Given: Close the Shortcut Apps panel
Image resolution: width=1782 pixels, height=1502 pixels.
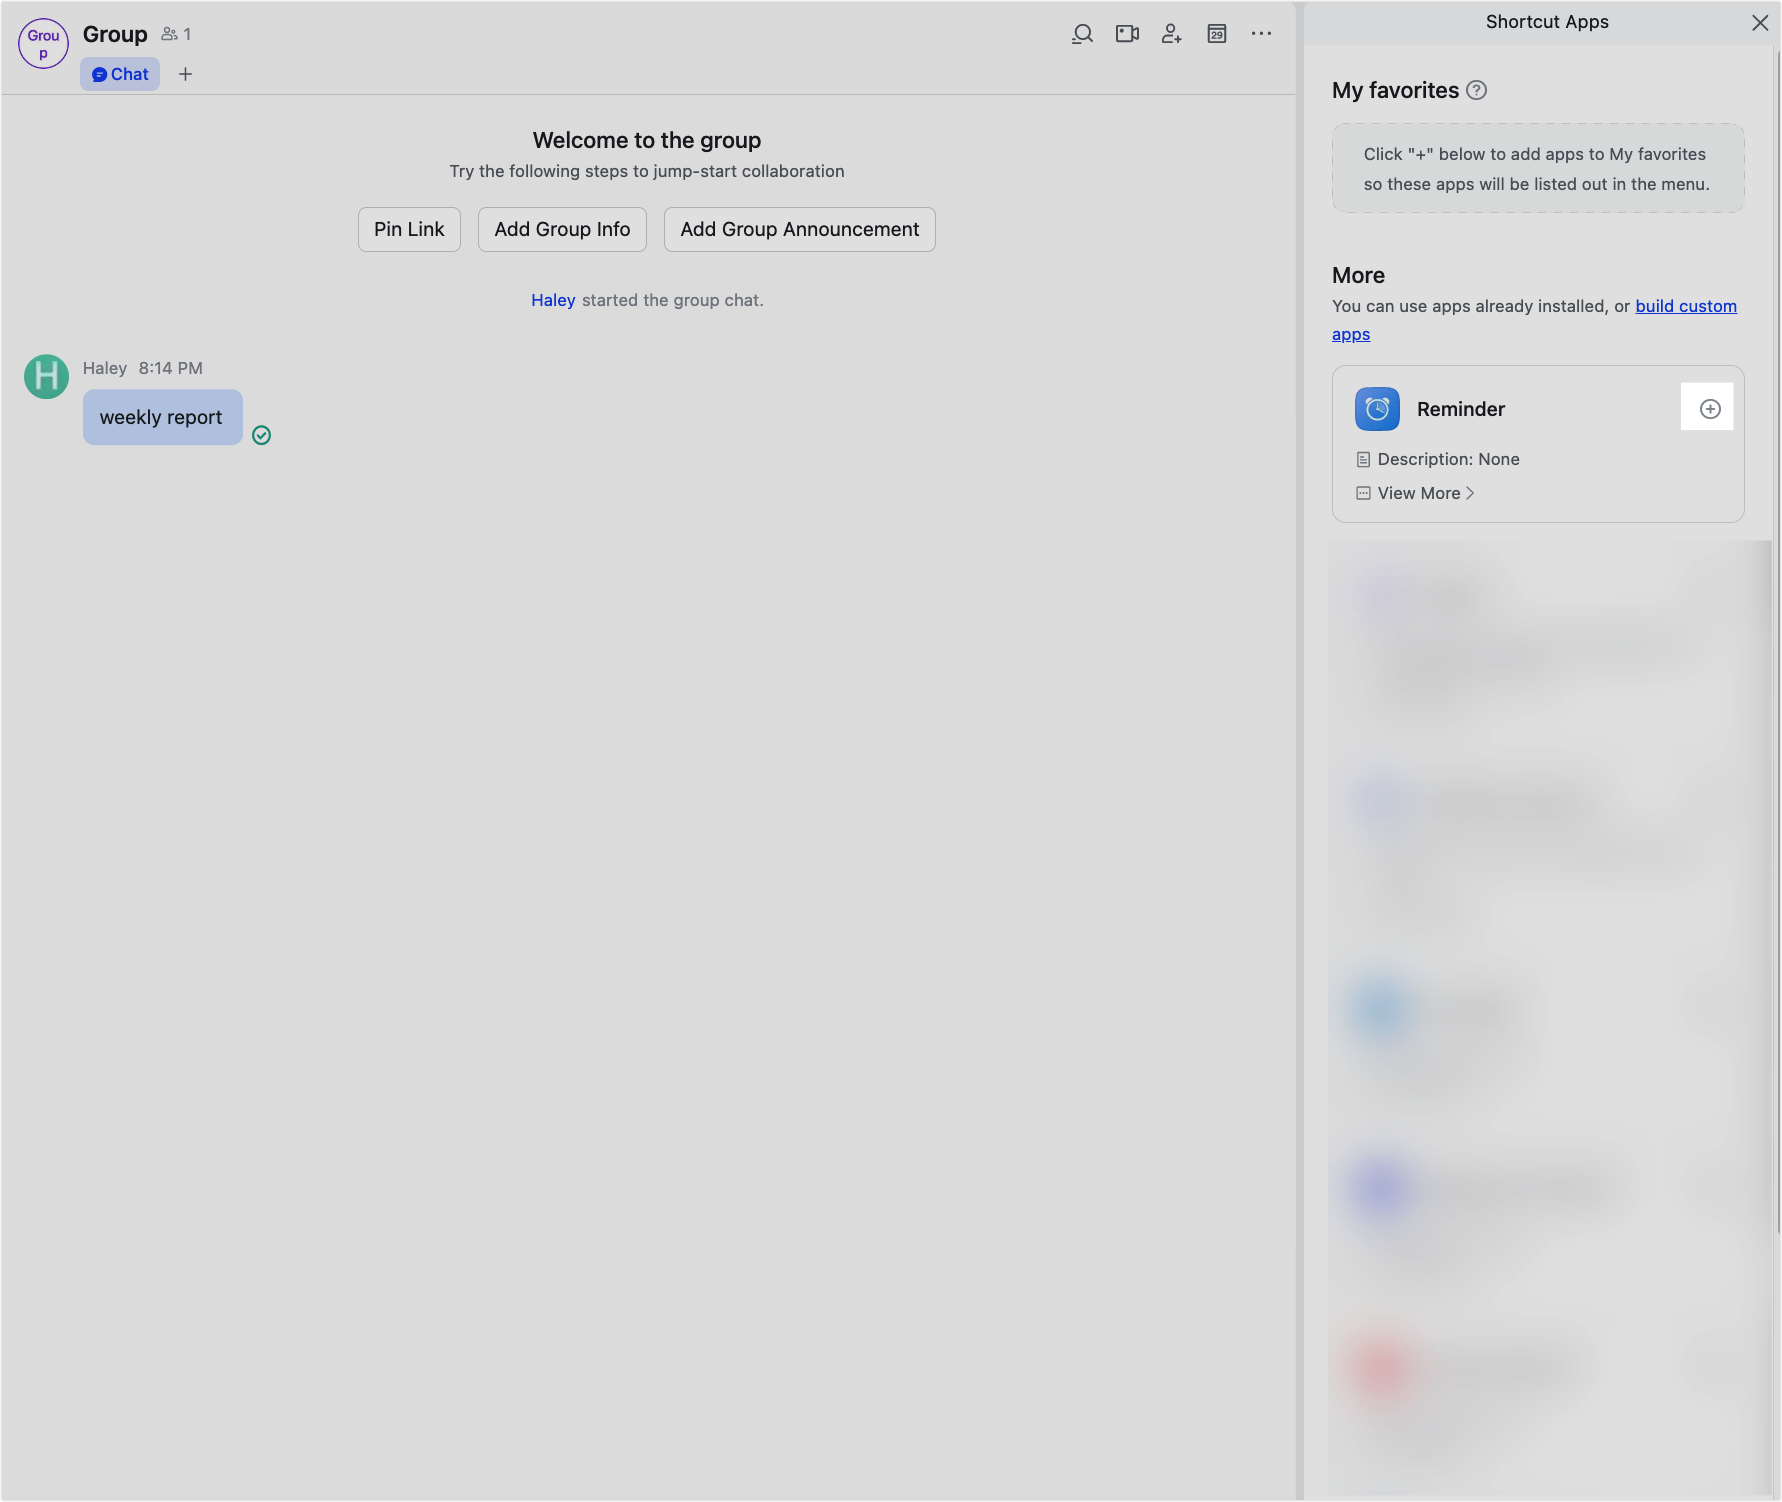Looking at the screenshot, I should 1760,22.
